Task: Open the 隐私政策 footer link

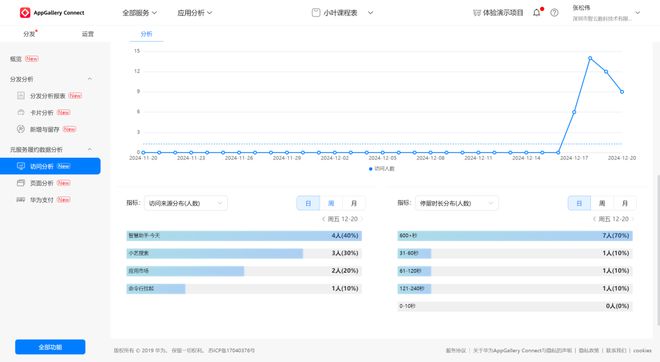Action: tap(590, 350)
